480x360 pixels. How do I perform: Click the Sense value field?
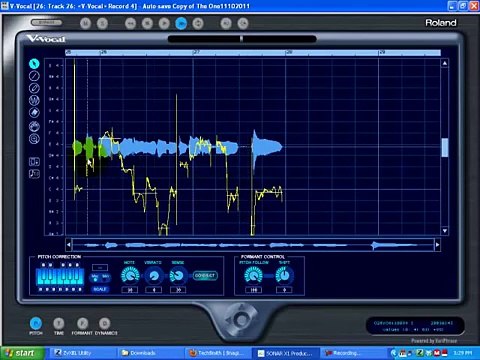[178, 290]
